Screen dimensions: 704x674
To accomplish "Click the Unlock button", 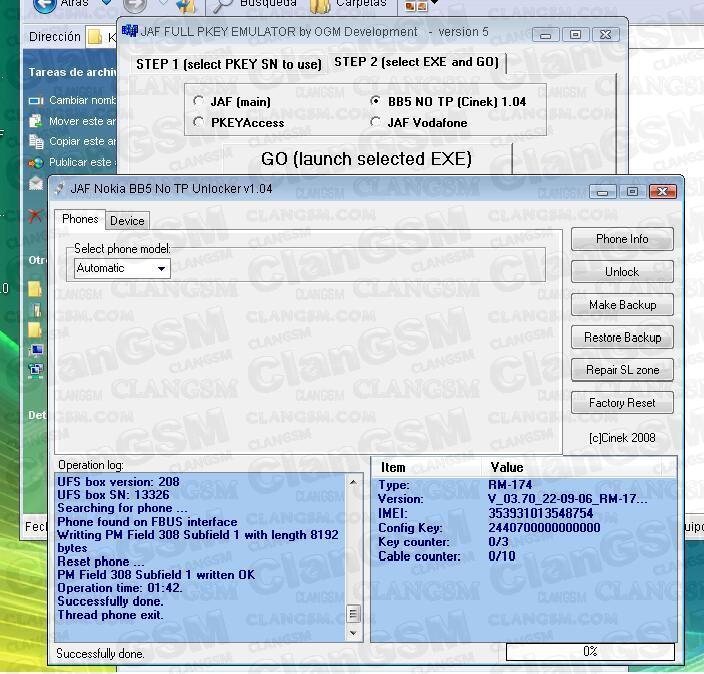I will pos(622,272).
